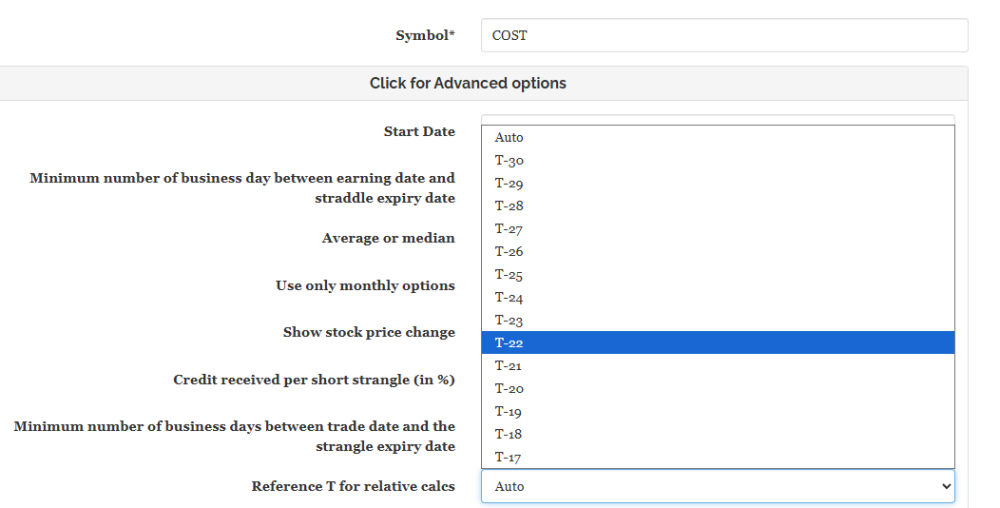The height and width of the screenshot is (508, 1000).
Task: Choose the T-18 list entry
Action: 718,434
